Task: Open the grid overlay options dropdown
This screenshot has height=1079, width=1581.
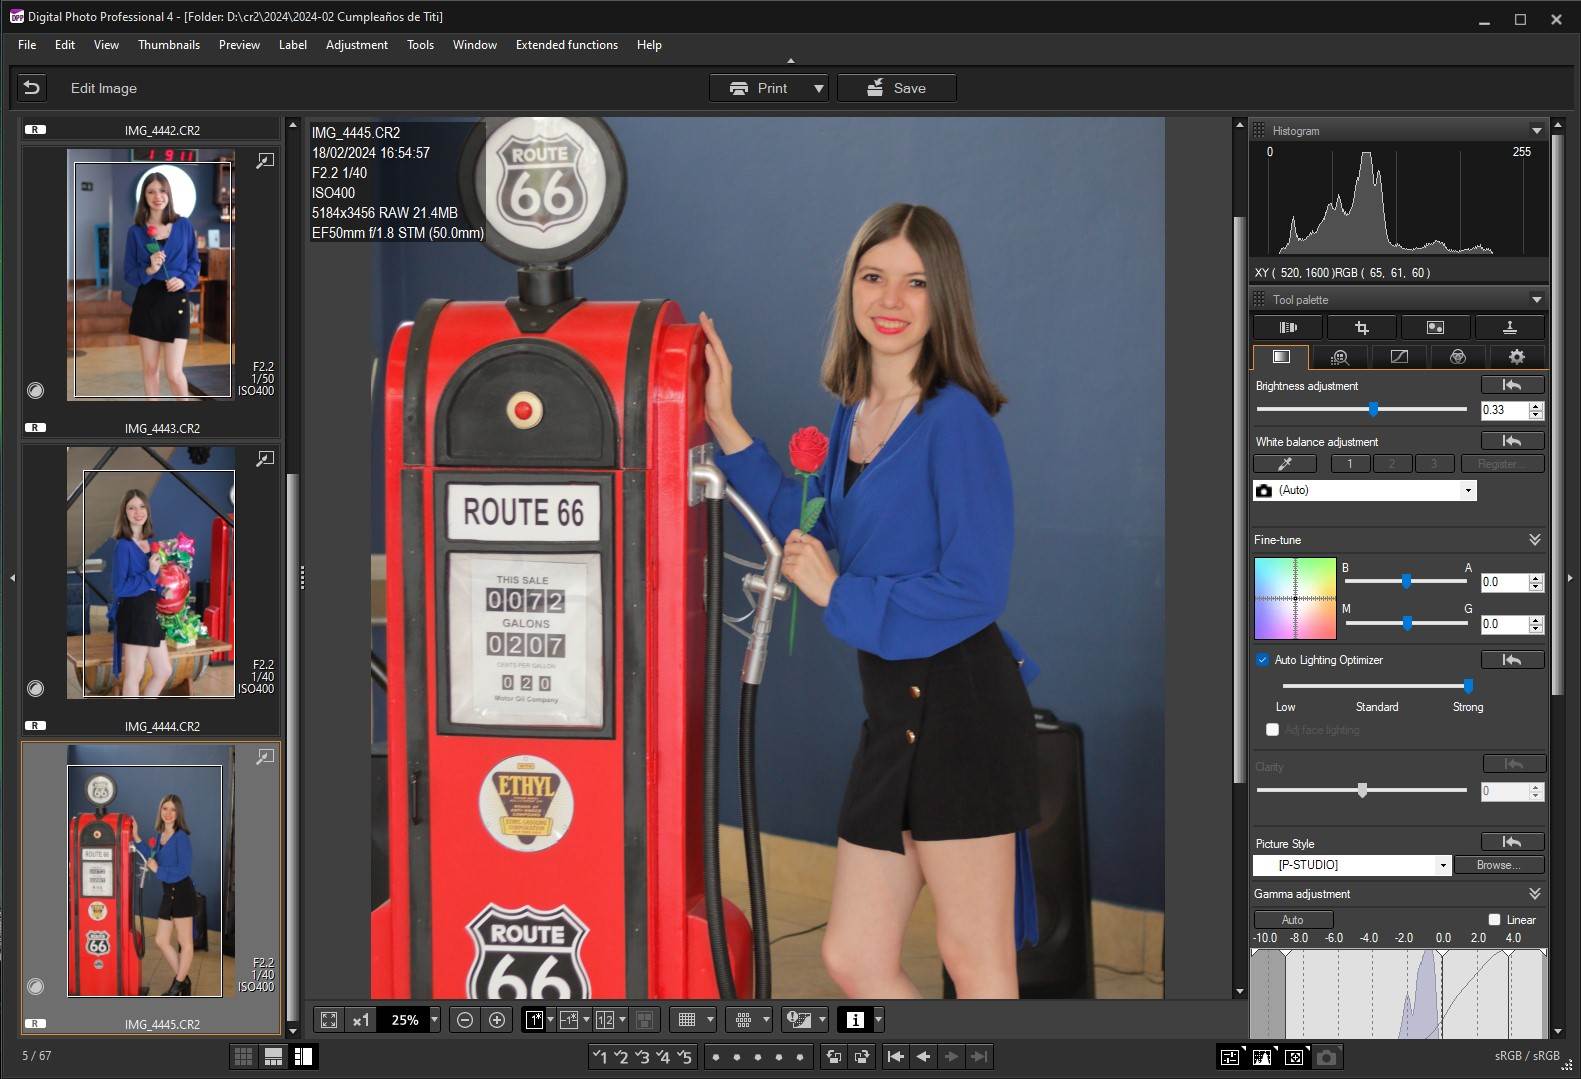Action: pos(710,1020)
